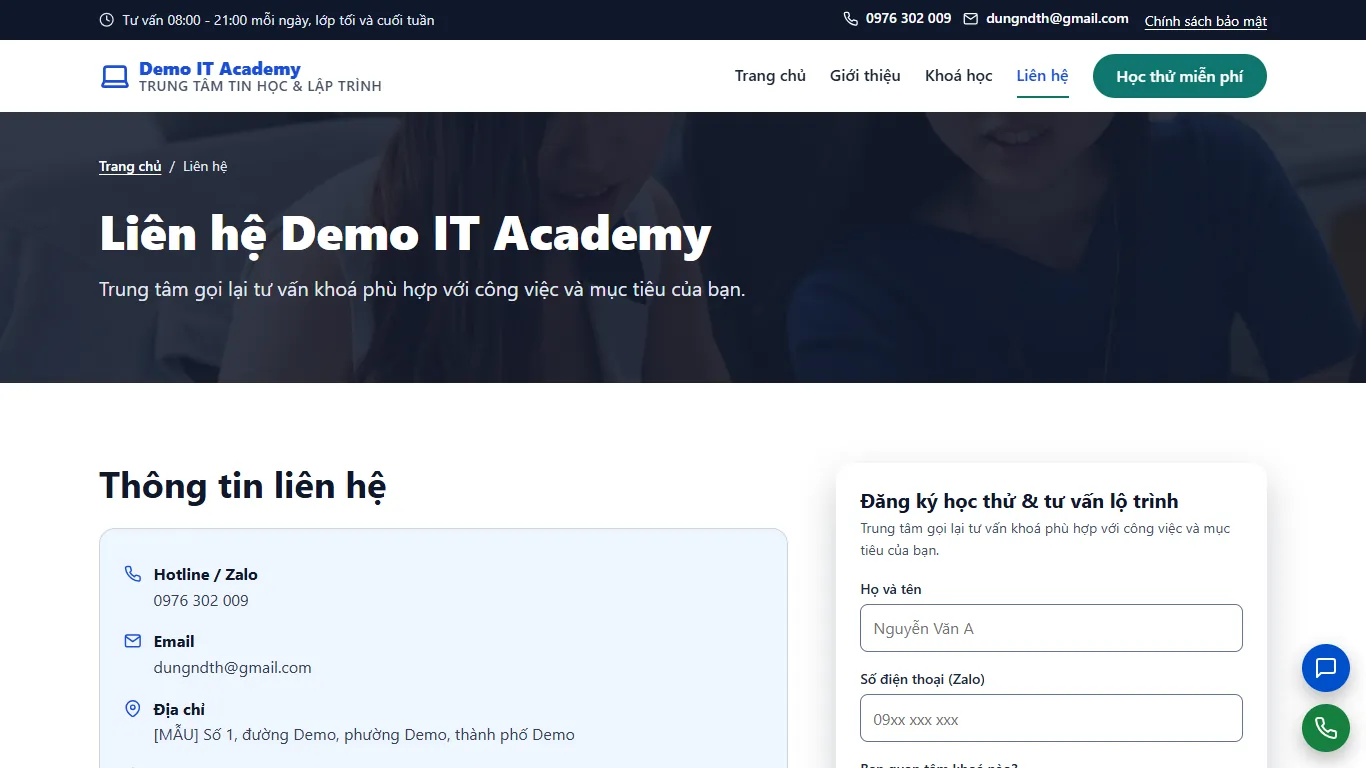Open the Chính sách bảo mật link
The width and height of the screenshot is (1366, 768).
pos(1206,21)
